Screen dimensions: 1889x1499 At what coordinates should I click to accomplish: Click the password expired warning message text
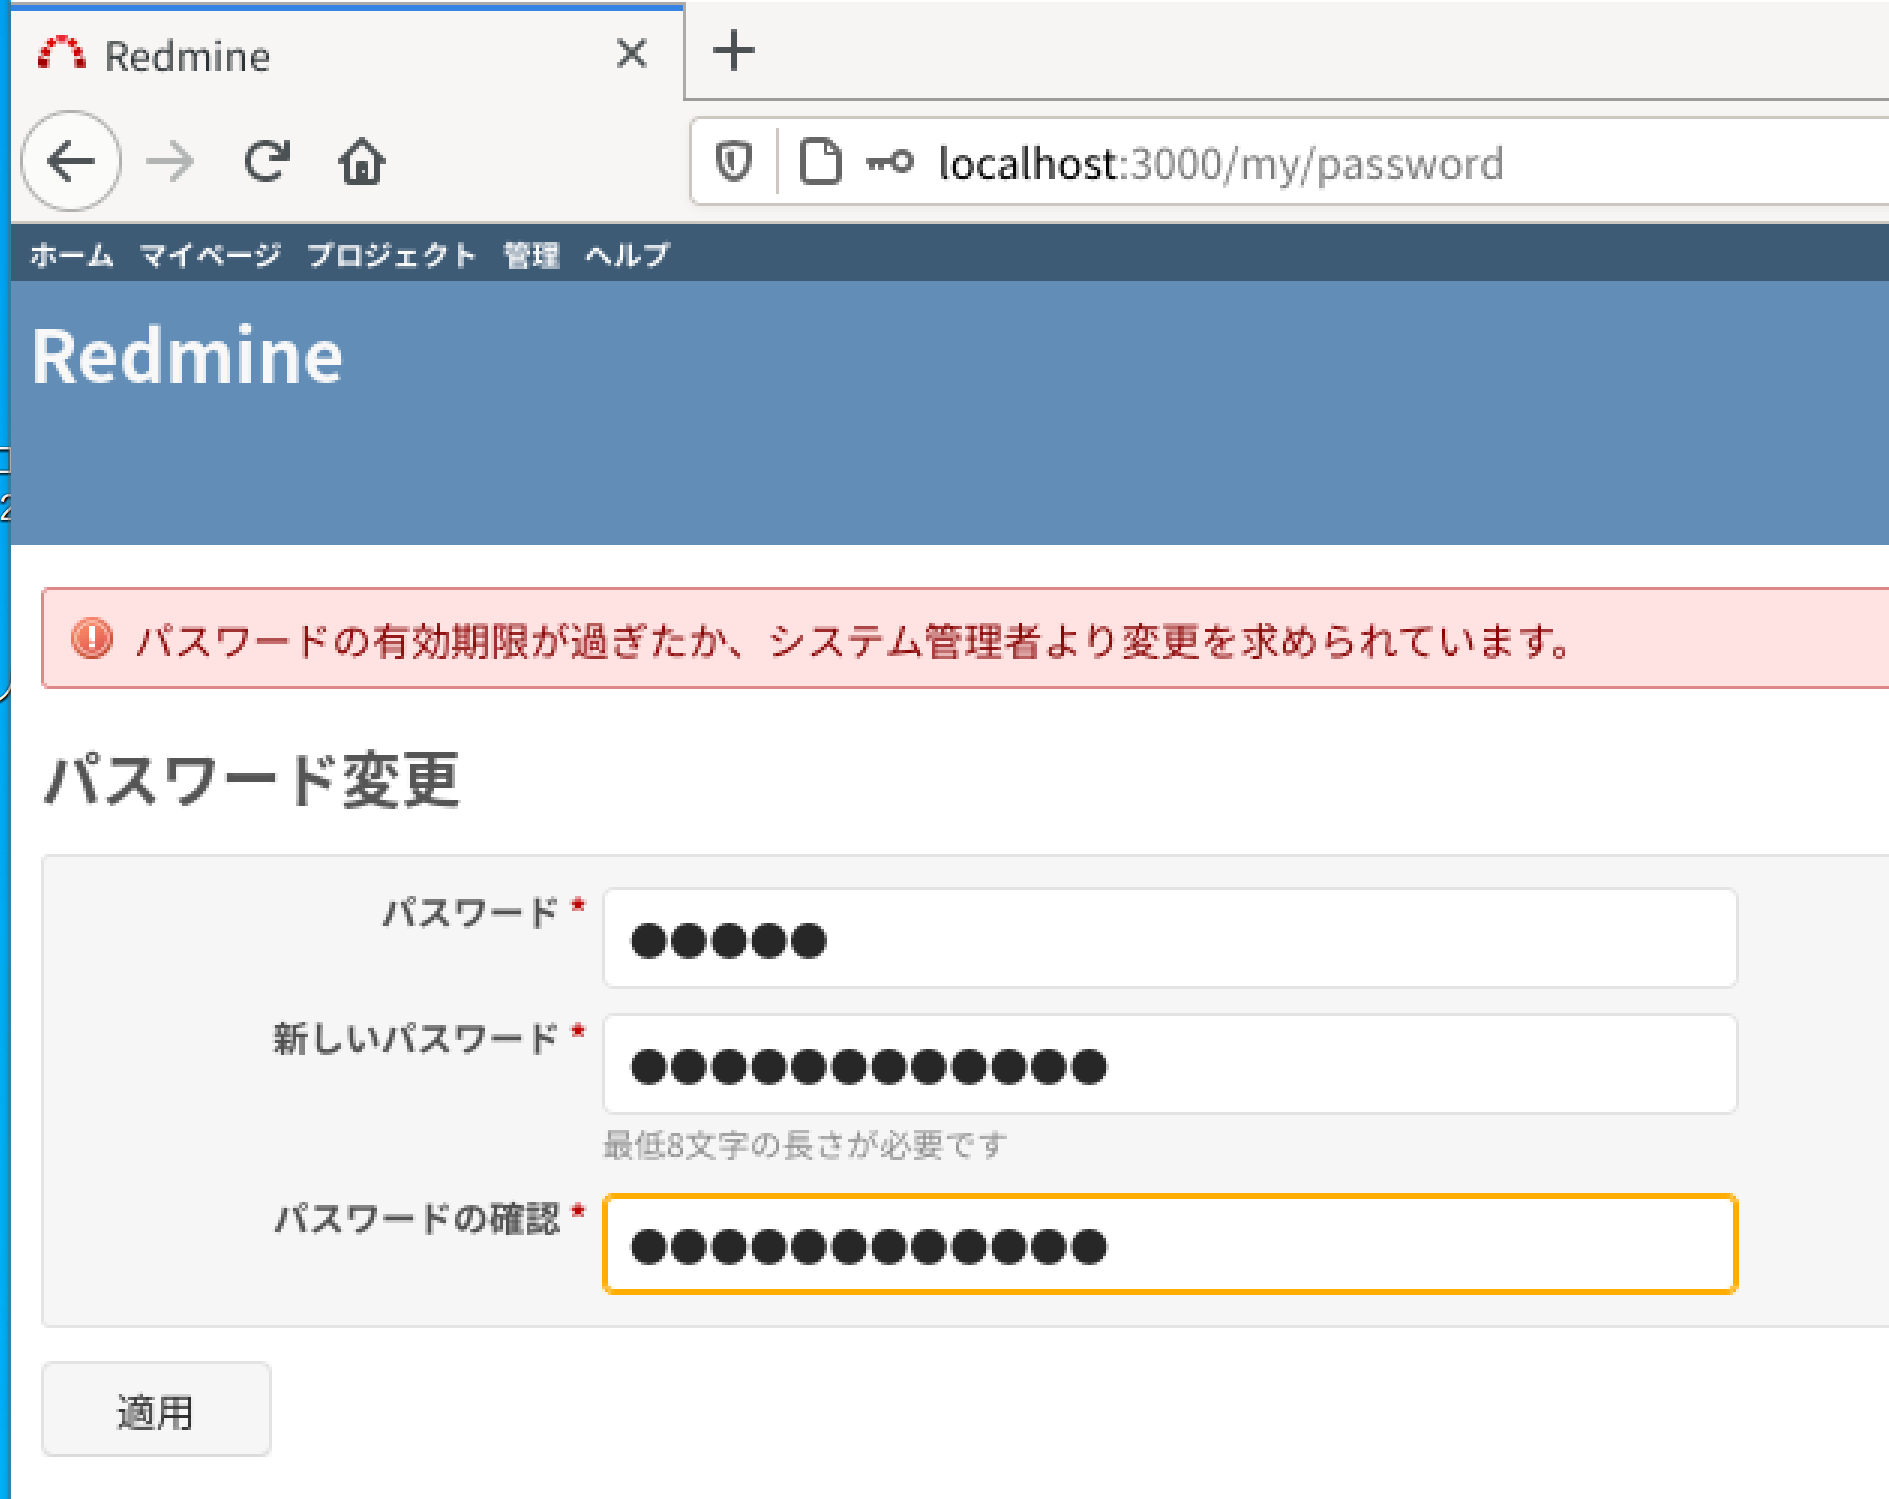(x=856, y=640)
